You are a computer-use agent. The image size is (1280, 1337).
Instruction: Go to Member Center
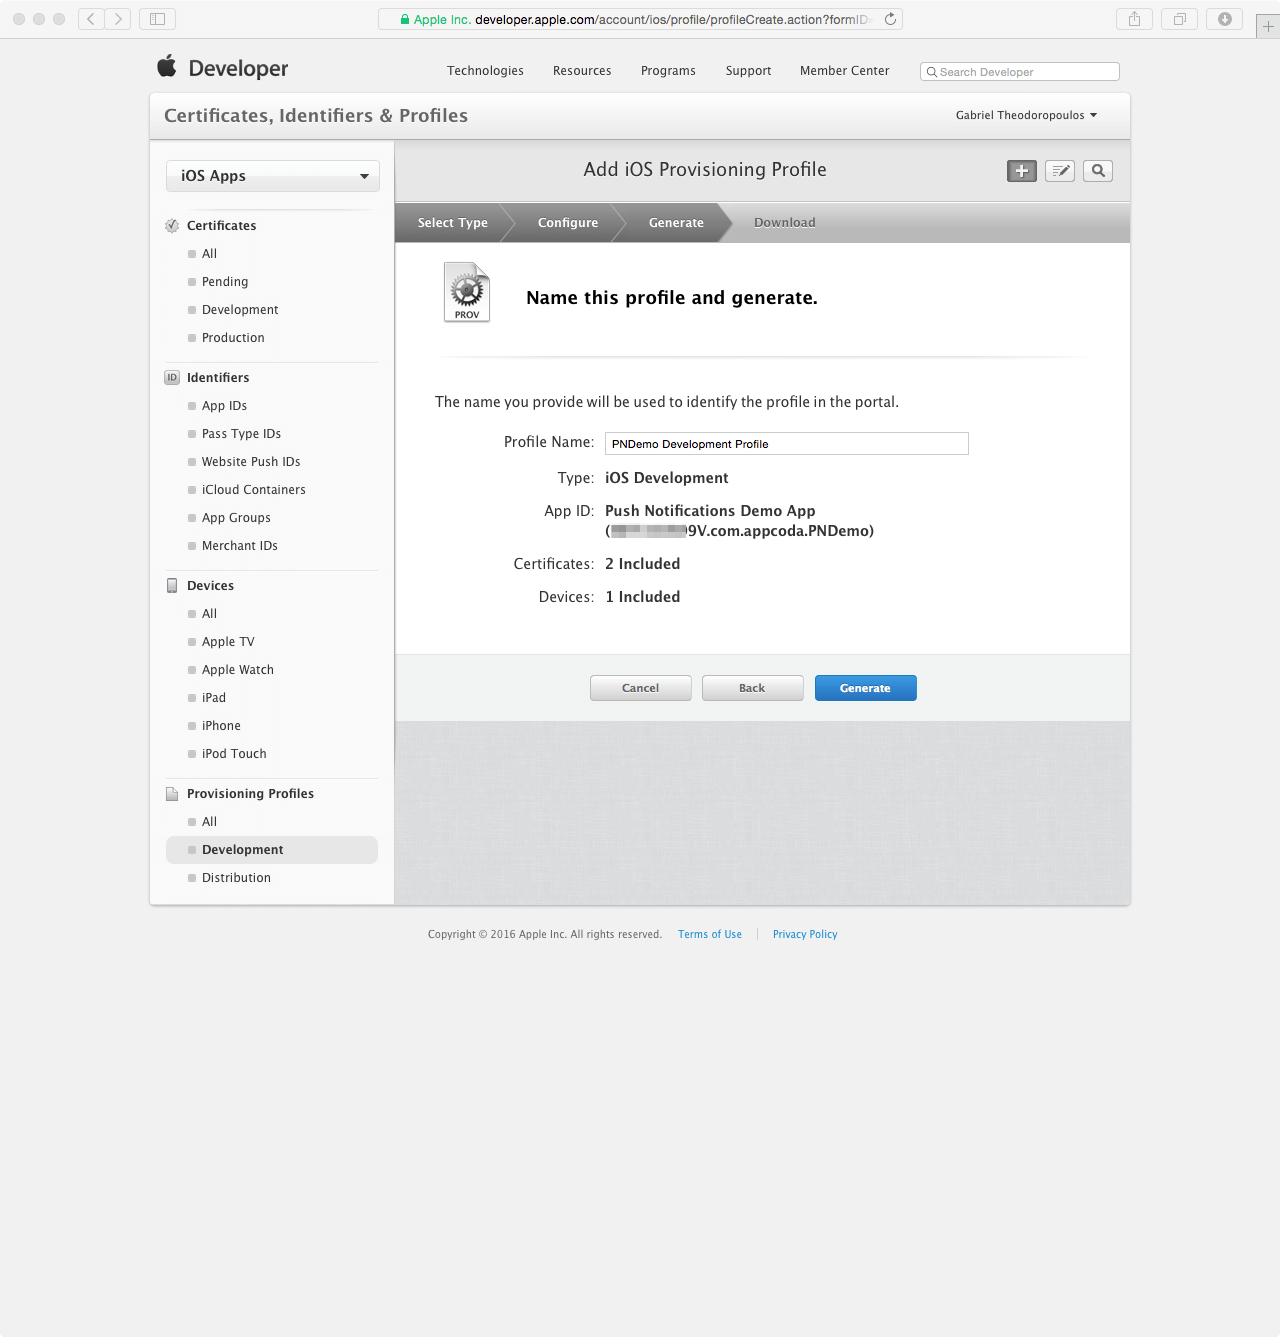pyautogui.click(x=844, y=71)
